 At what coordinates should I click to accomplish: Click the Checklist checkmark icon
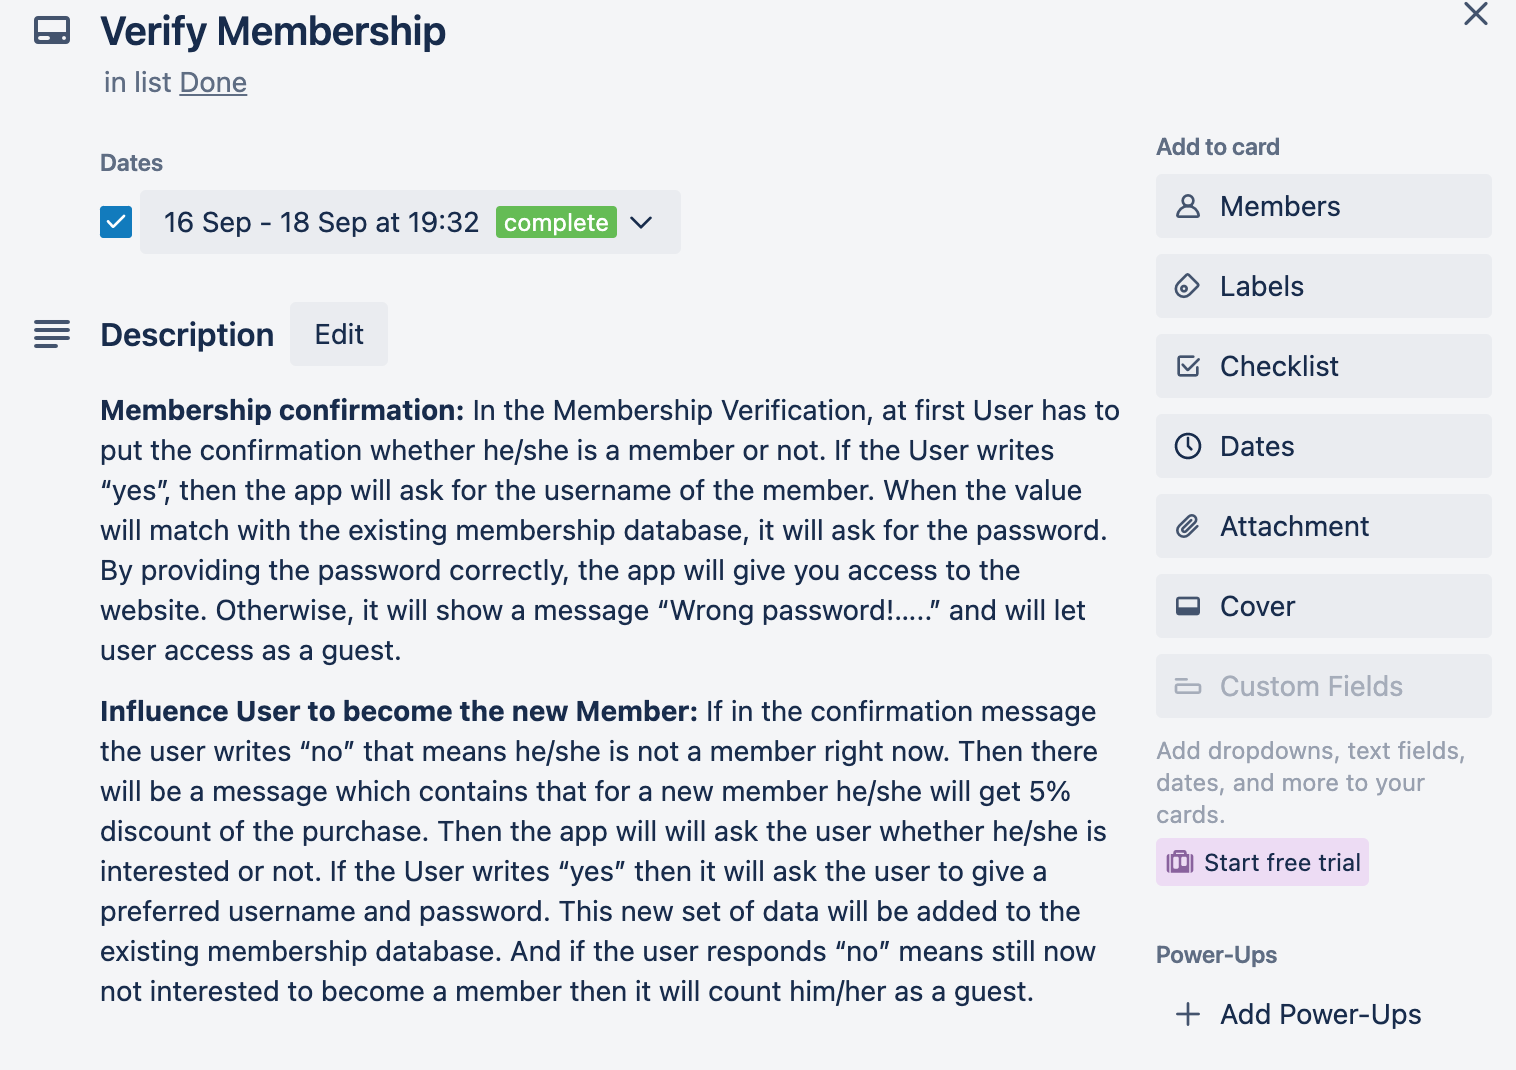pyautogui.click(x=1187, y=366)
